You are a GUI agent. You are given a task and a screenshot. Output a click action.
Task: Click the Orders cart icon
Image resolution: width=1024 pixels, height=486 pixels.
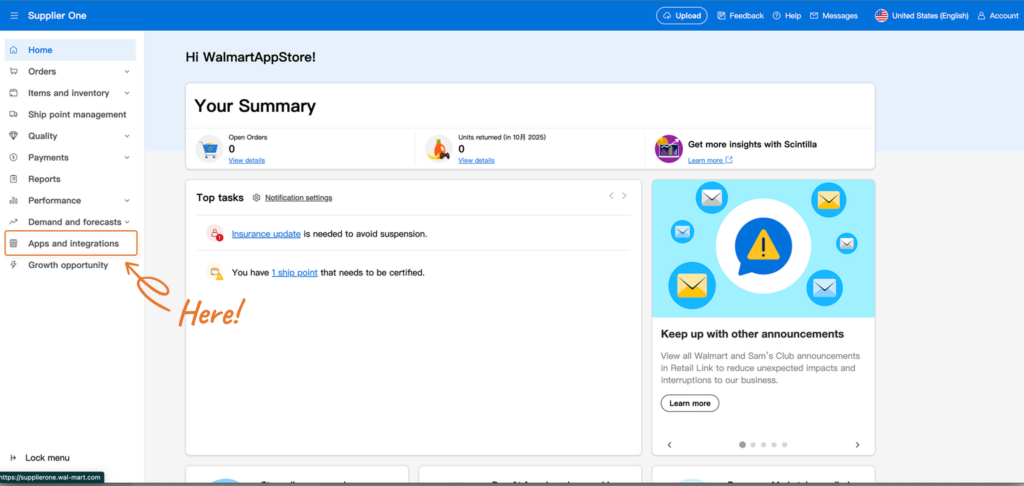coord(14,71)
